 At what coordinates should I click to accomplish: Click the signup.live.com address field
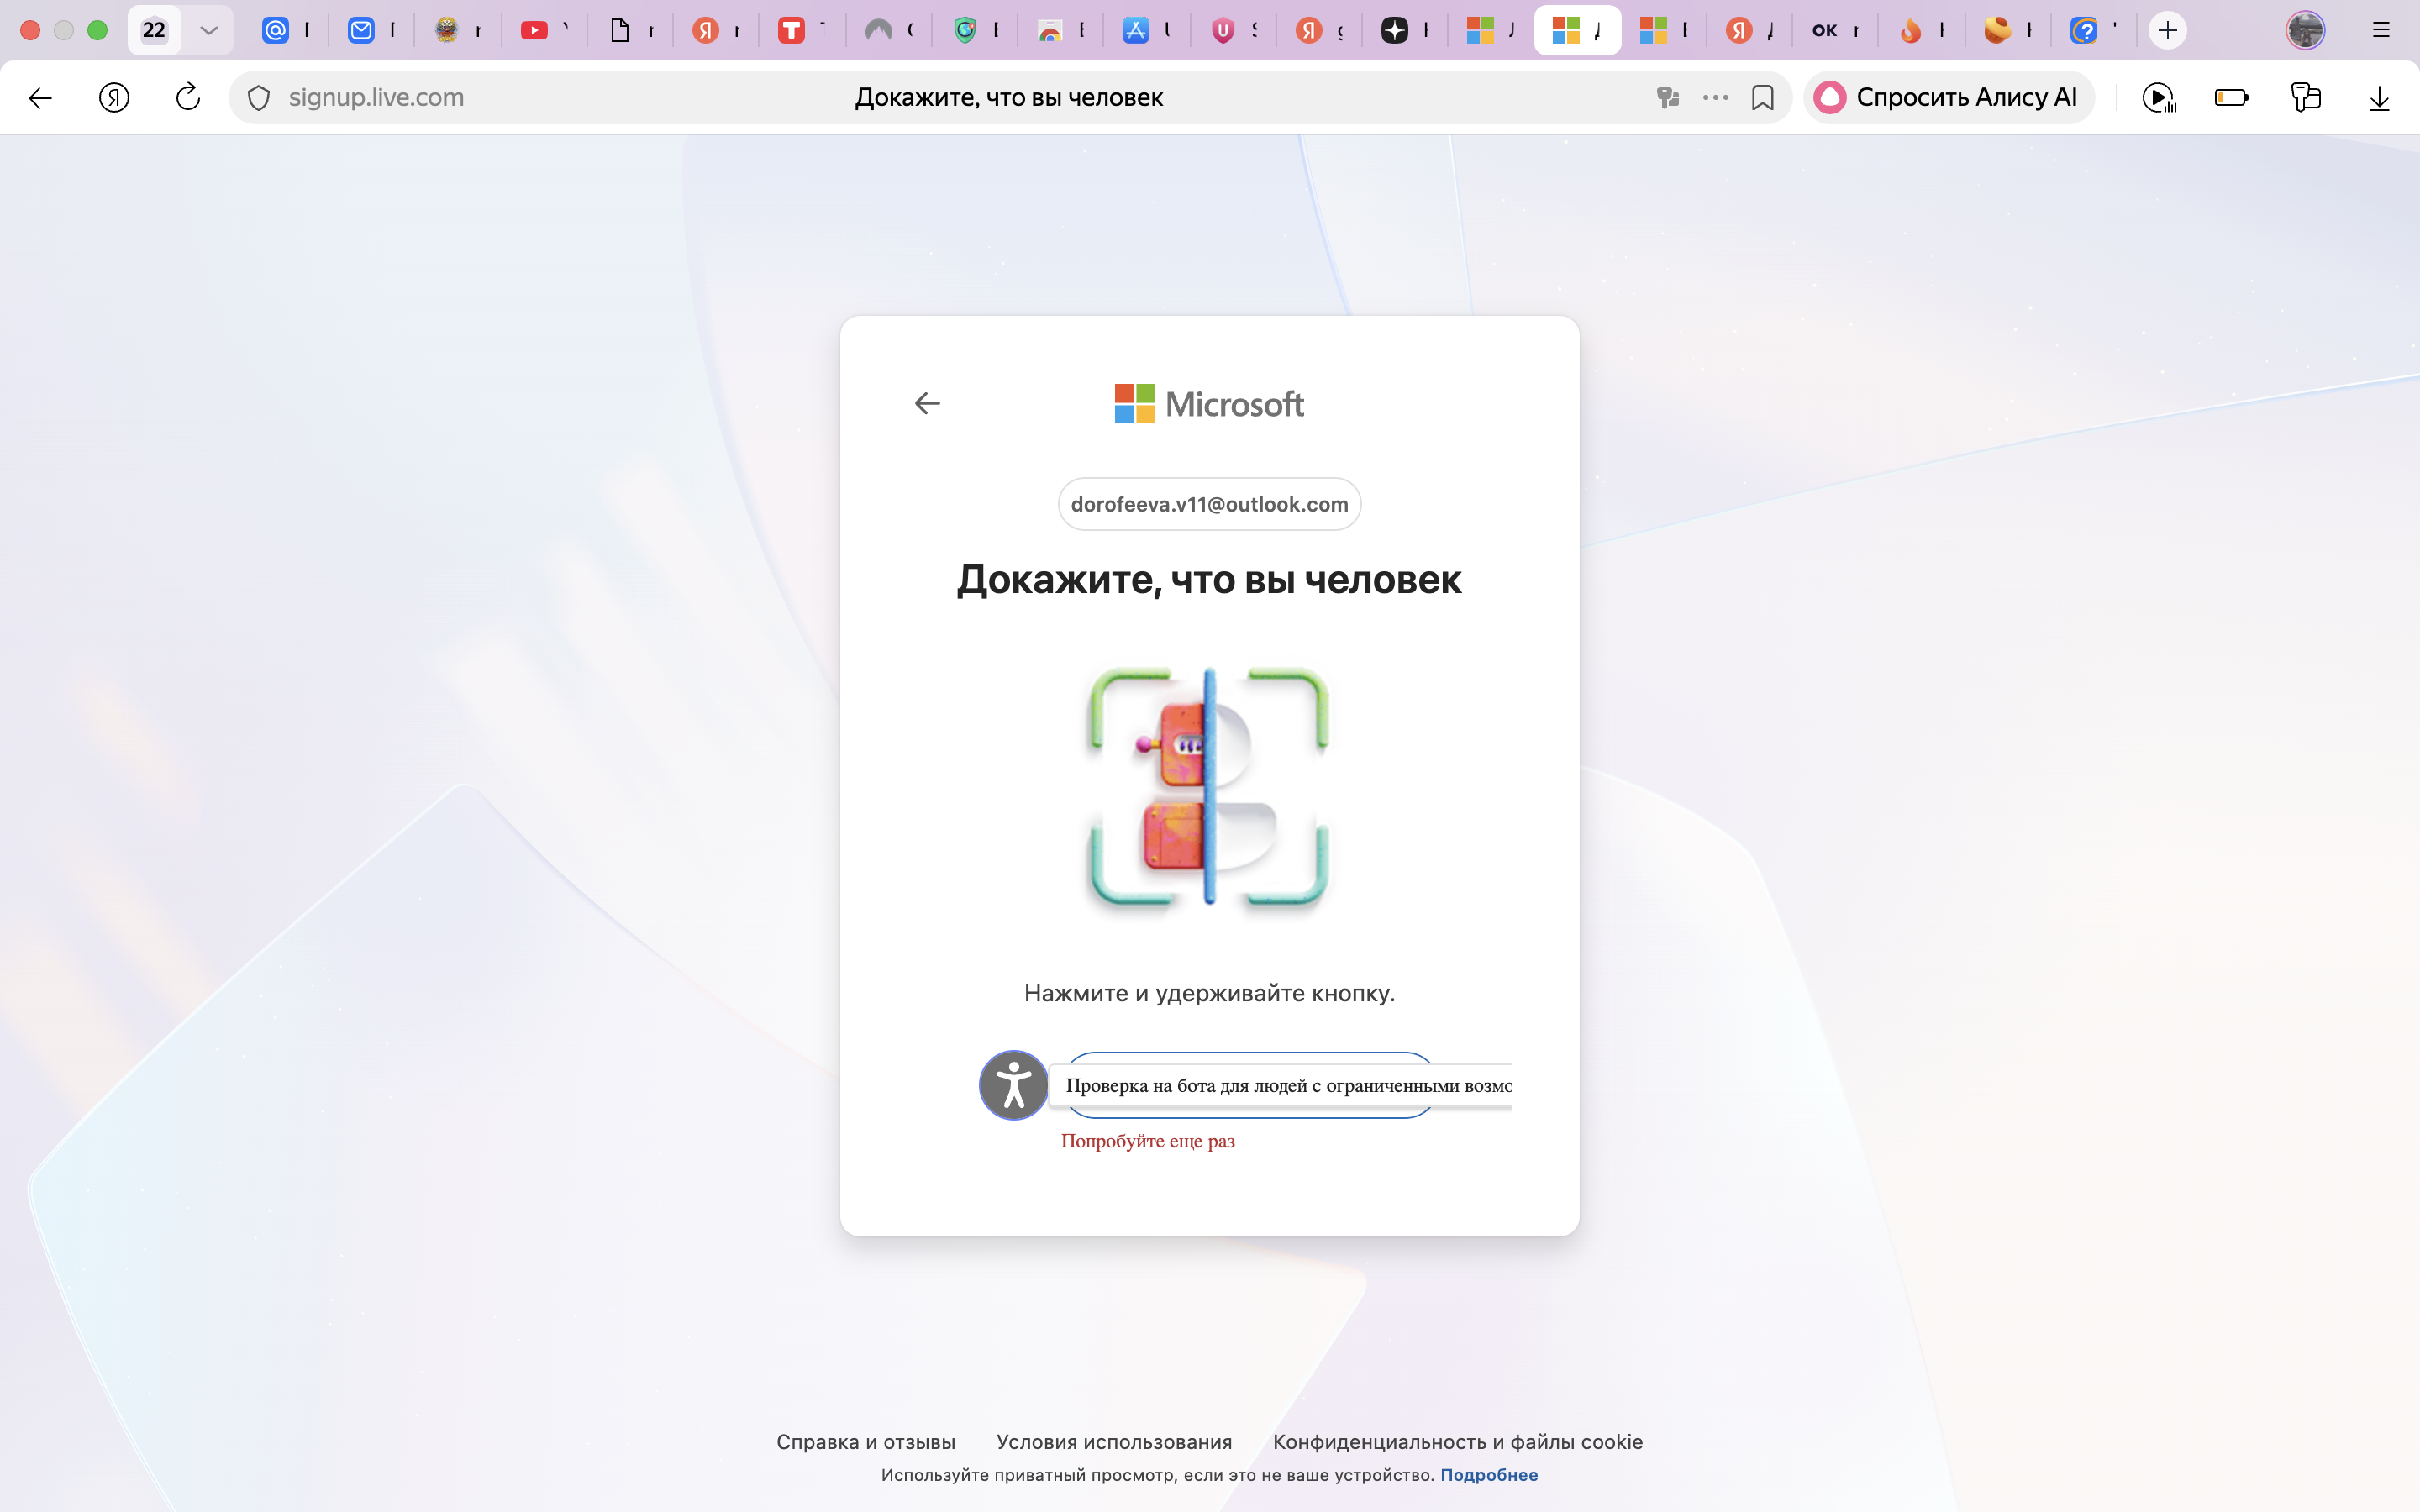1010,97
